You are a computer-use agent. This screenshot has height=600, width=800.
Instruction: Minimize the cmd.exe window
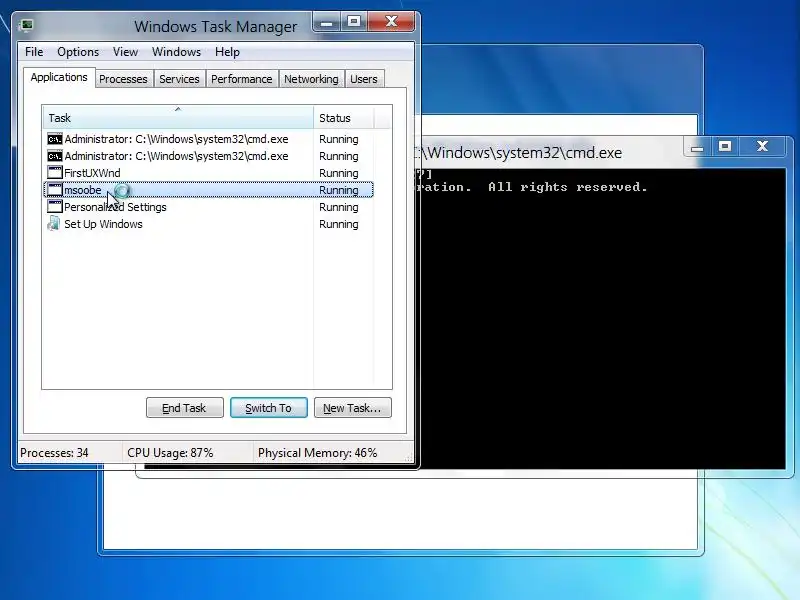[697, 147]
